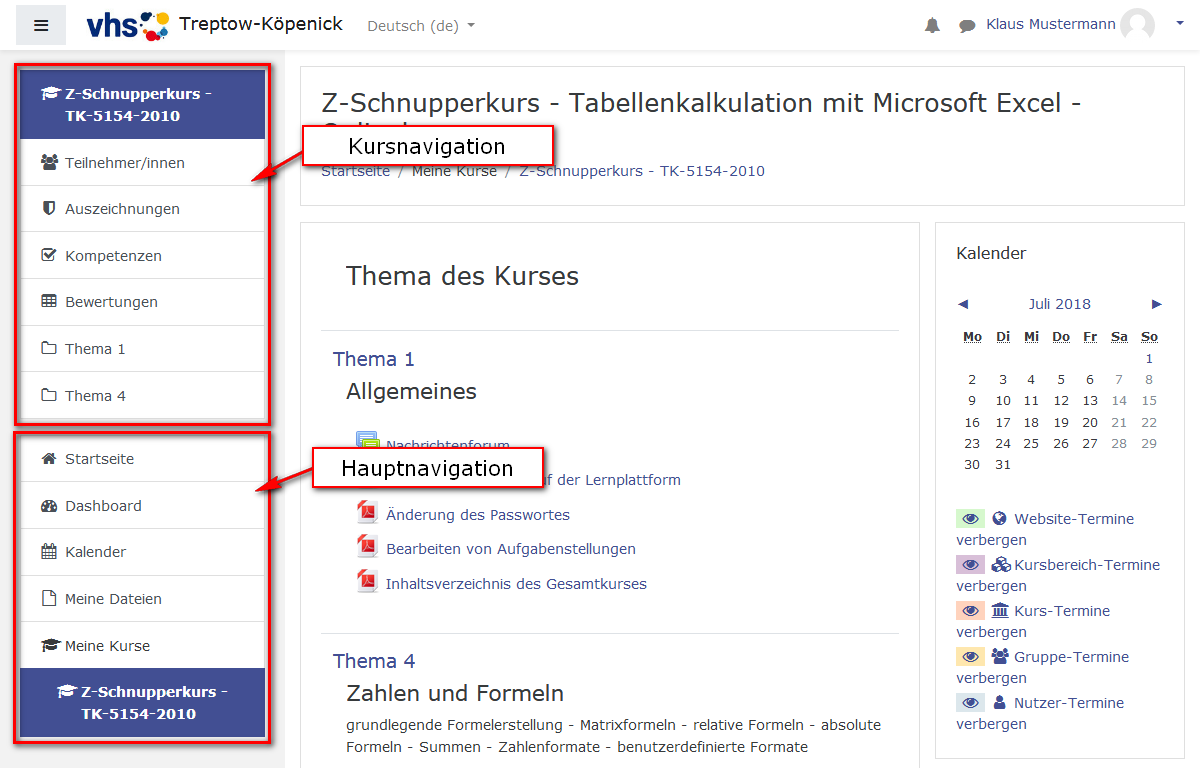Viewport: 1200px width, 768px height.
Task: Open Teilnehmer/innen in course navigation
Action: (142, 162)
